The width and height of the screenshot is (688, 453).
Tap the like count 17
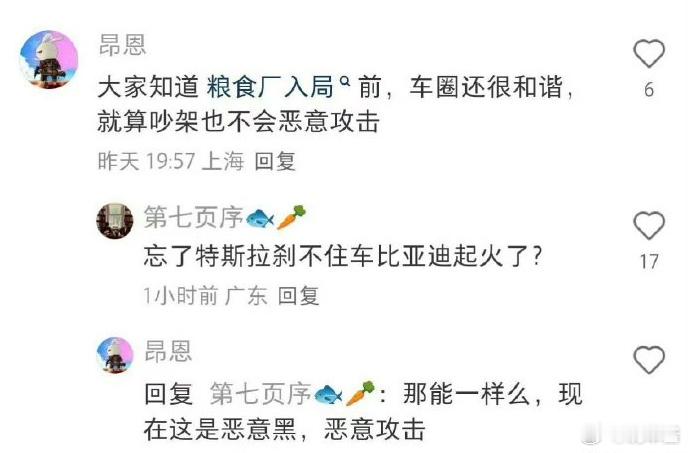tap(649, 262)
